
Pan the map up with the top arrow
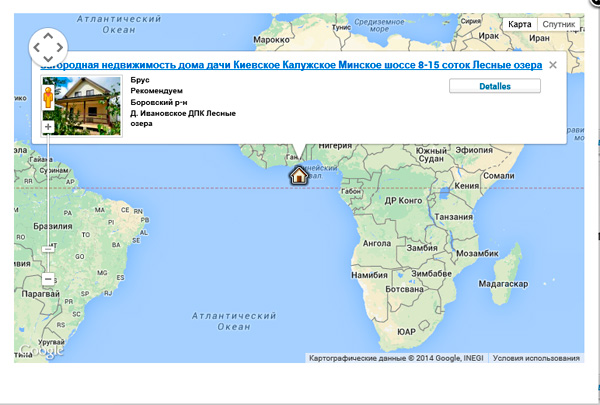[x=48, y=35]
